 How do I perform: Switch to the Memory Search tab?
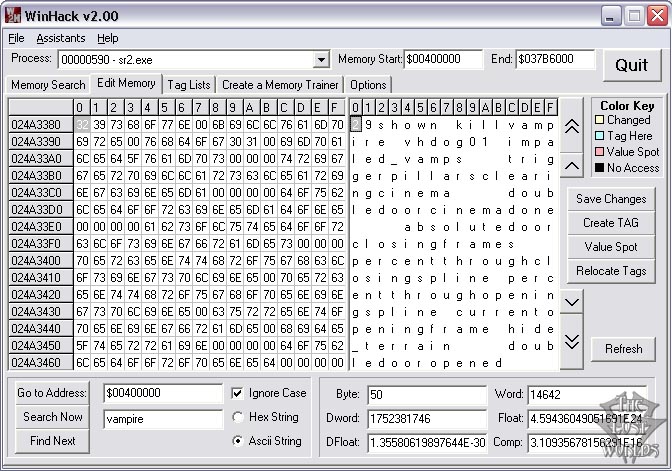pyautogui.click(x=48, y=85)
